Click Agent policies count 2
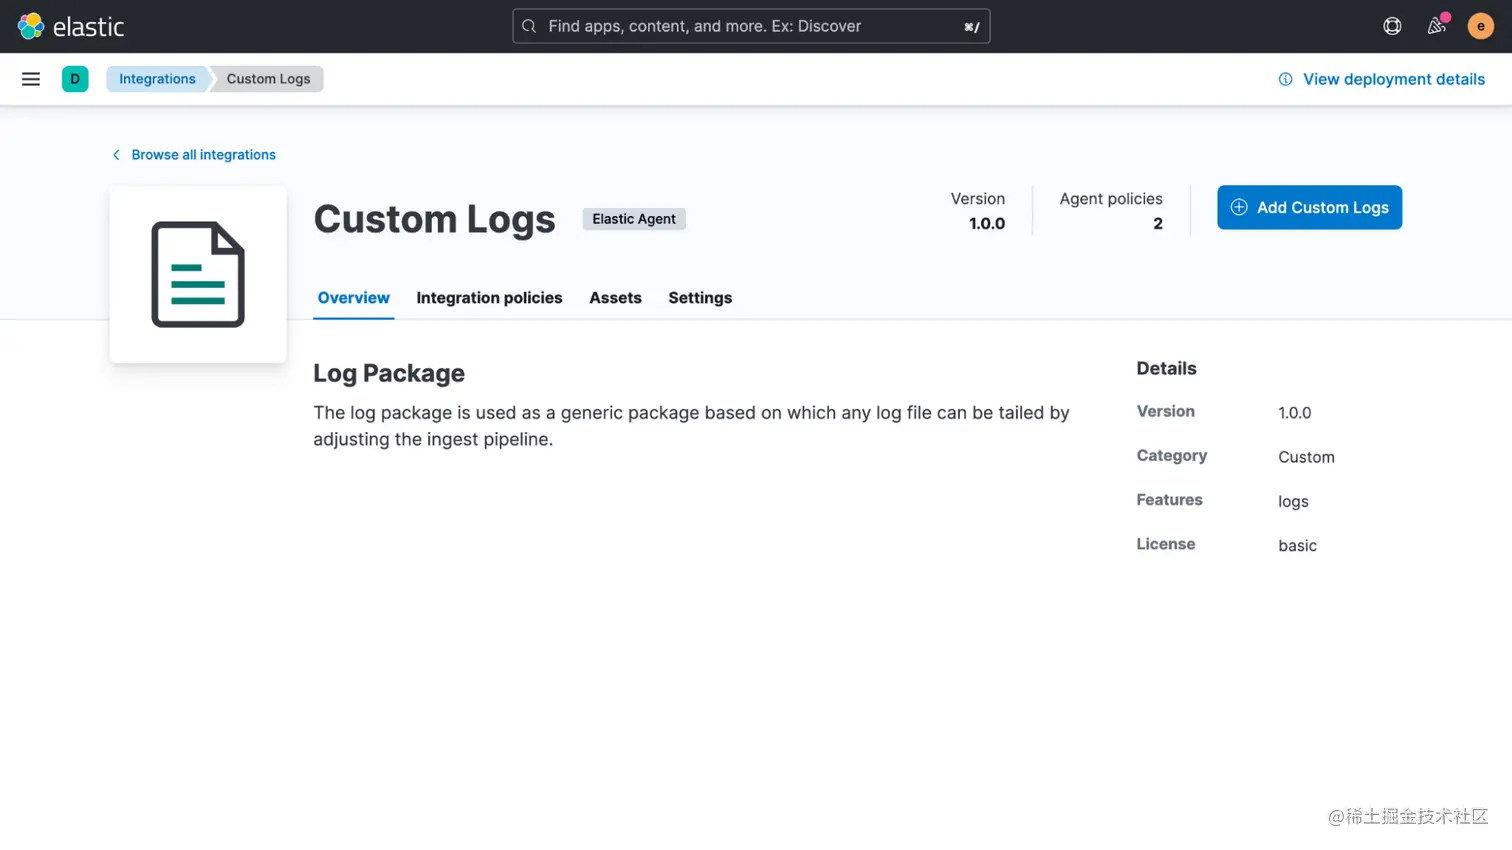Viewport: 1512px width, 850px height. (x=1158, y=224)
